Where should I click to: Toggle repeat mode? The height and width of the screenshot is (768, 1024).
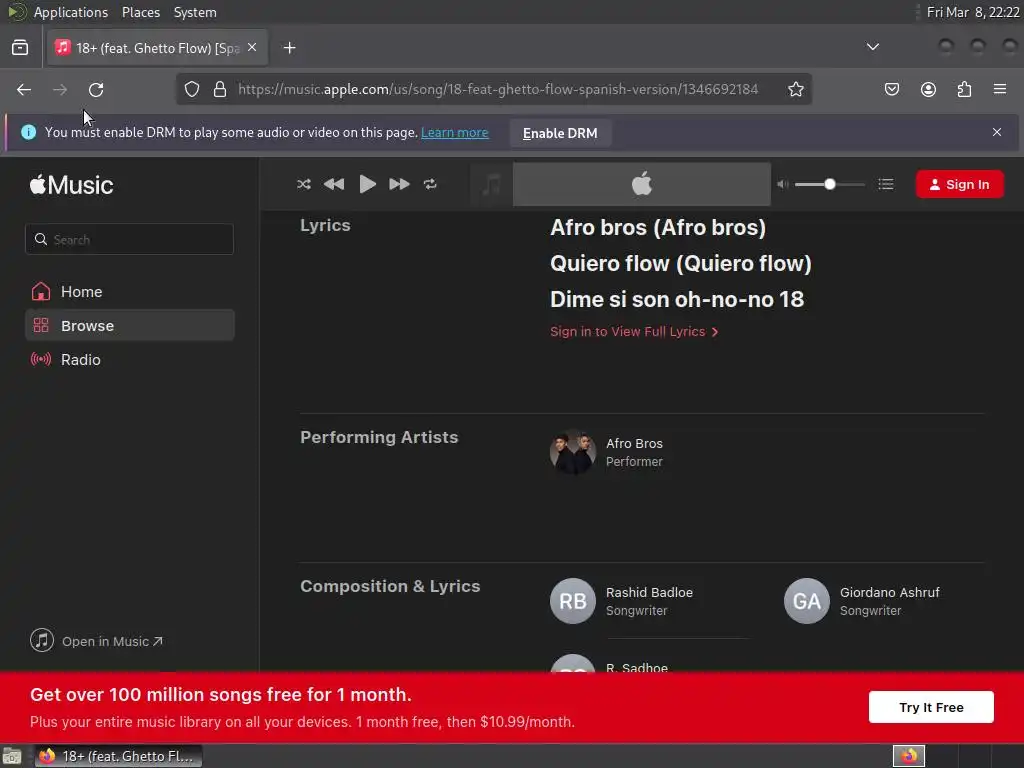[430, 184]
